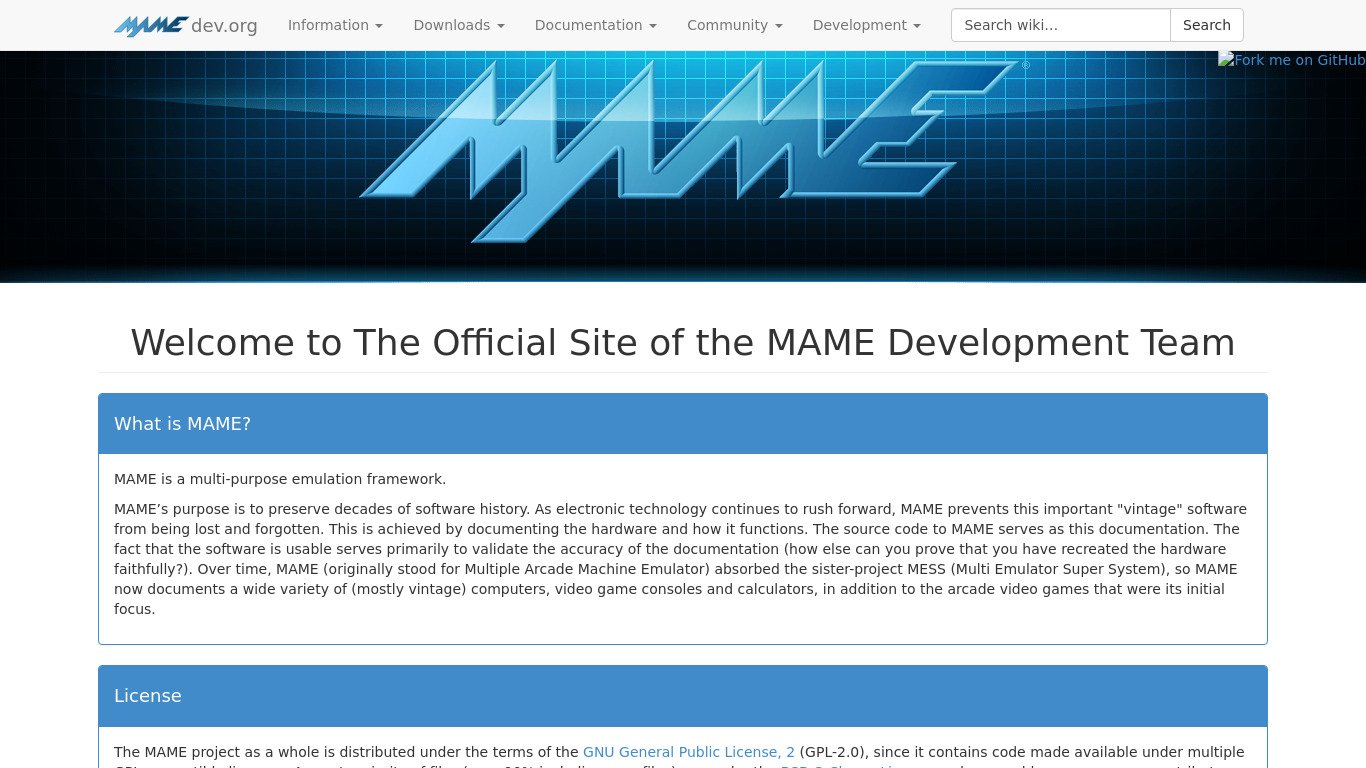
Task: Click text 'MAME is a multi-purpose emulation framework.'
Action: point(280,479)
